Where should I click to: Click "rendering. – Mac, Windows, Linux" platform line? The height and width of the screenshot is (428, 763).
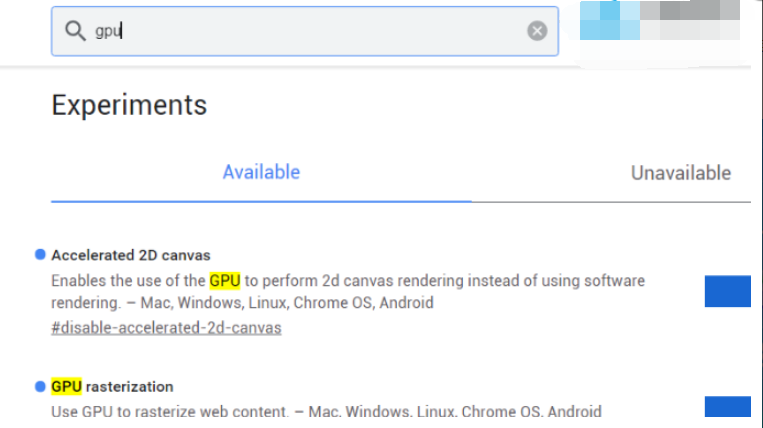point(242,303)
